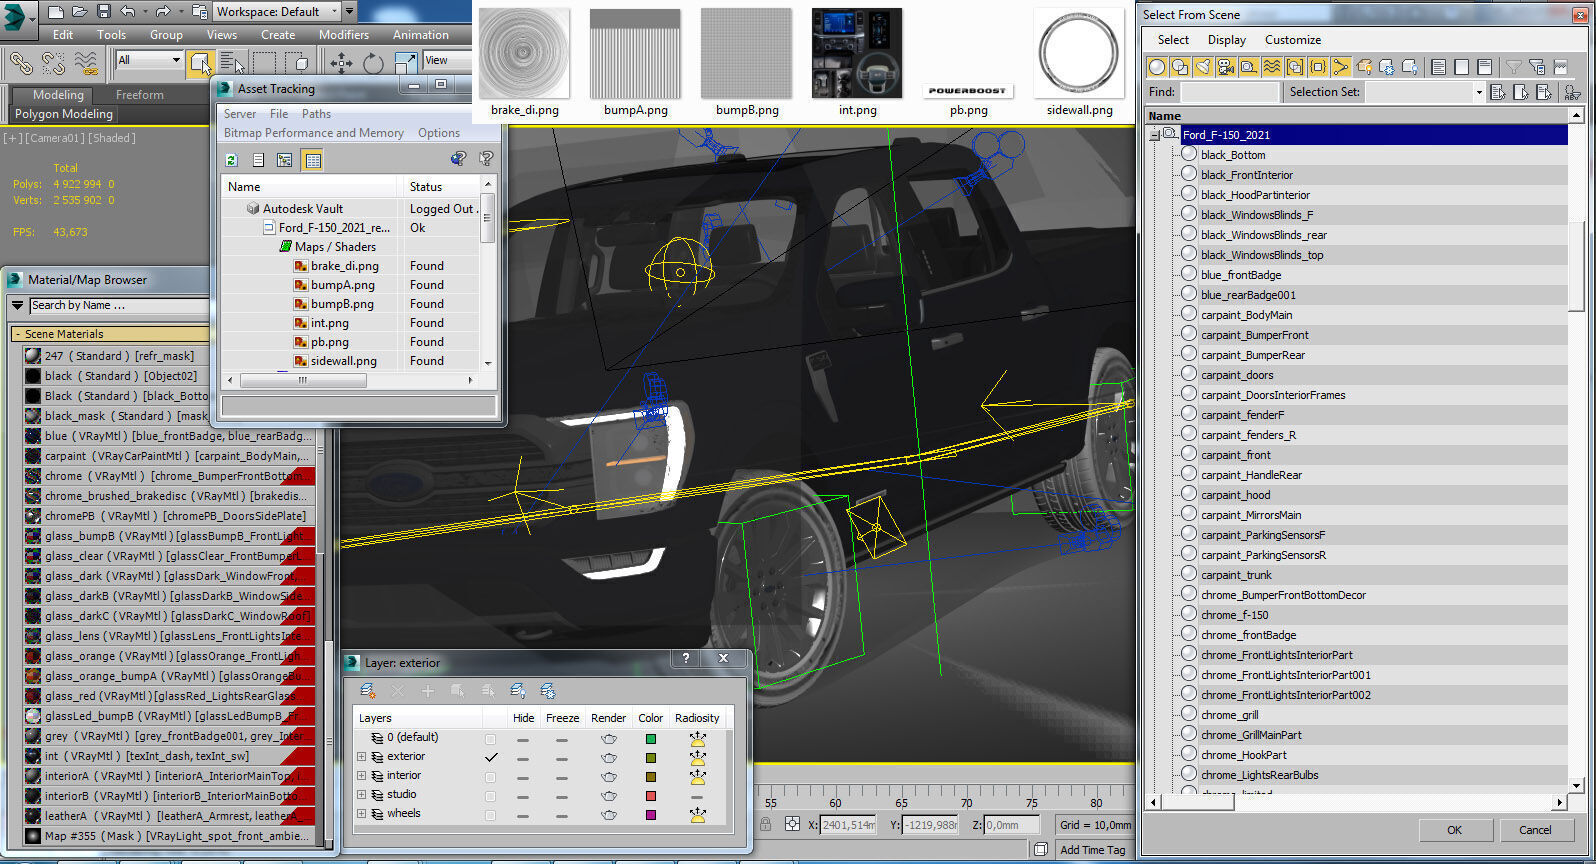
Task: Collapse the Scene Materials group in Material Browser
Action: (x=17, y=334)
